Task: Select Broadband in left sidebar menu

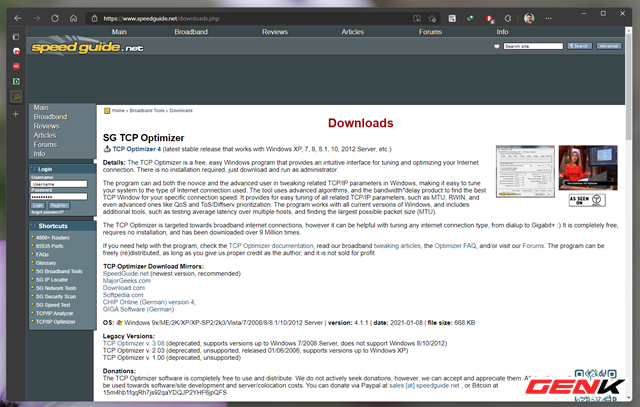Action: [50, 117]
